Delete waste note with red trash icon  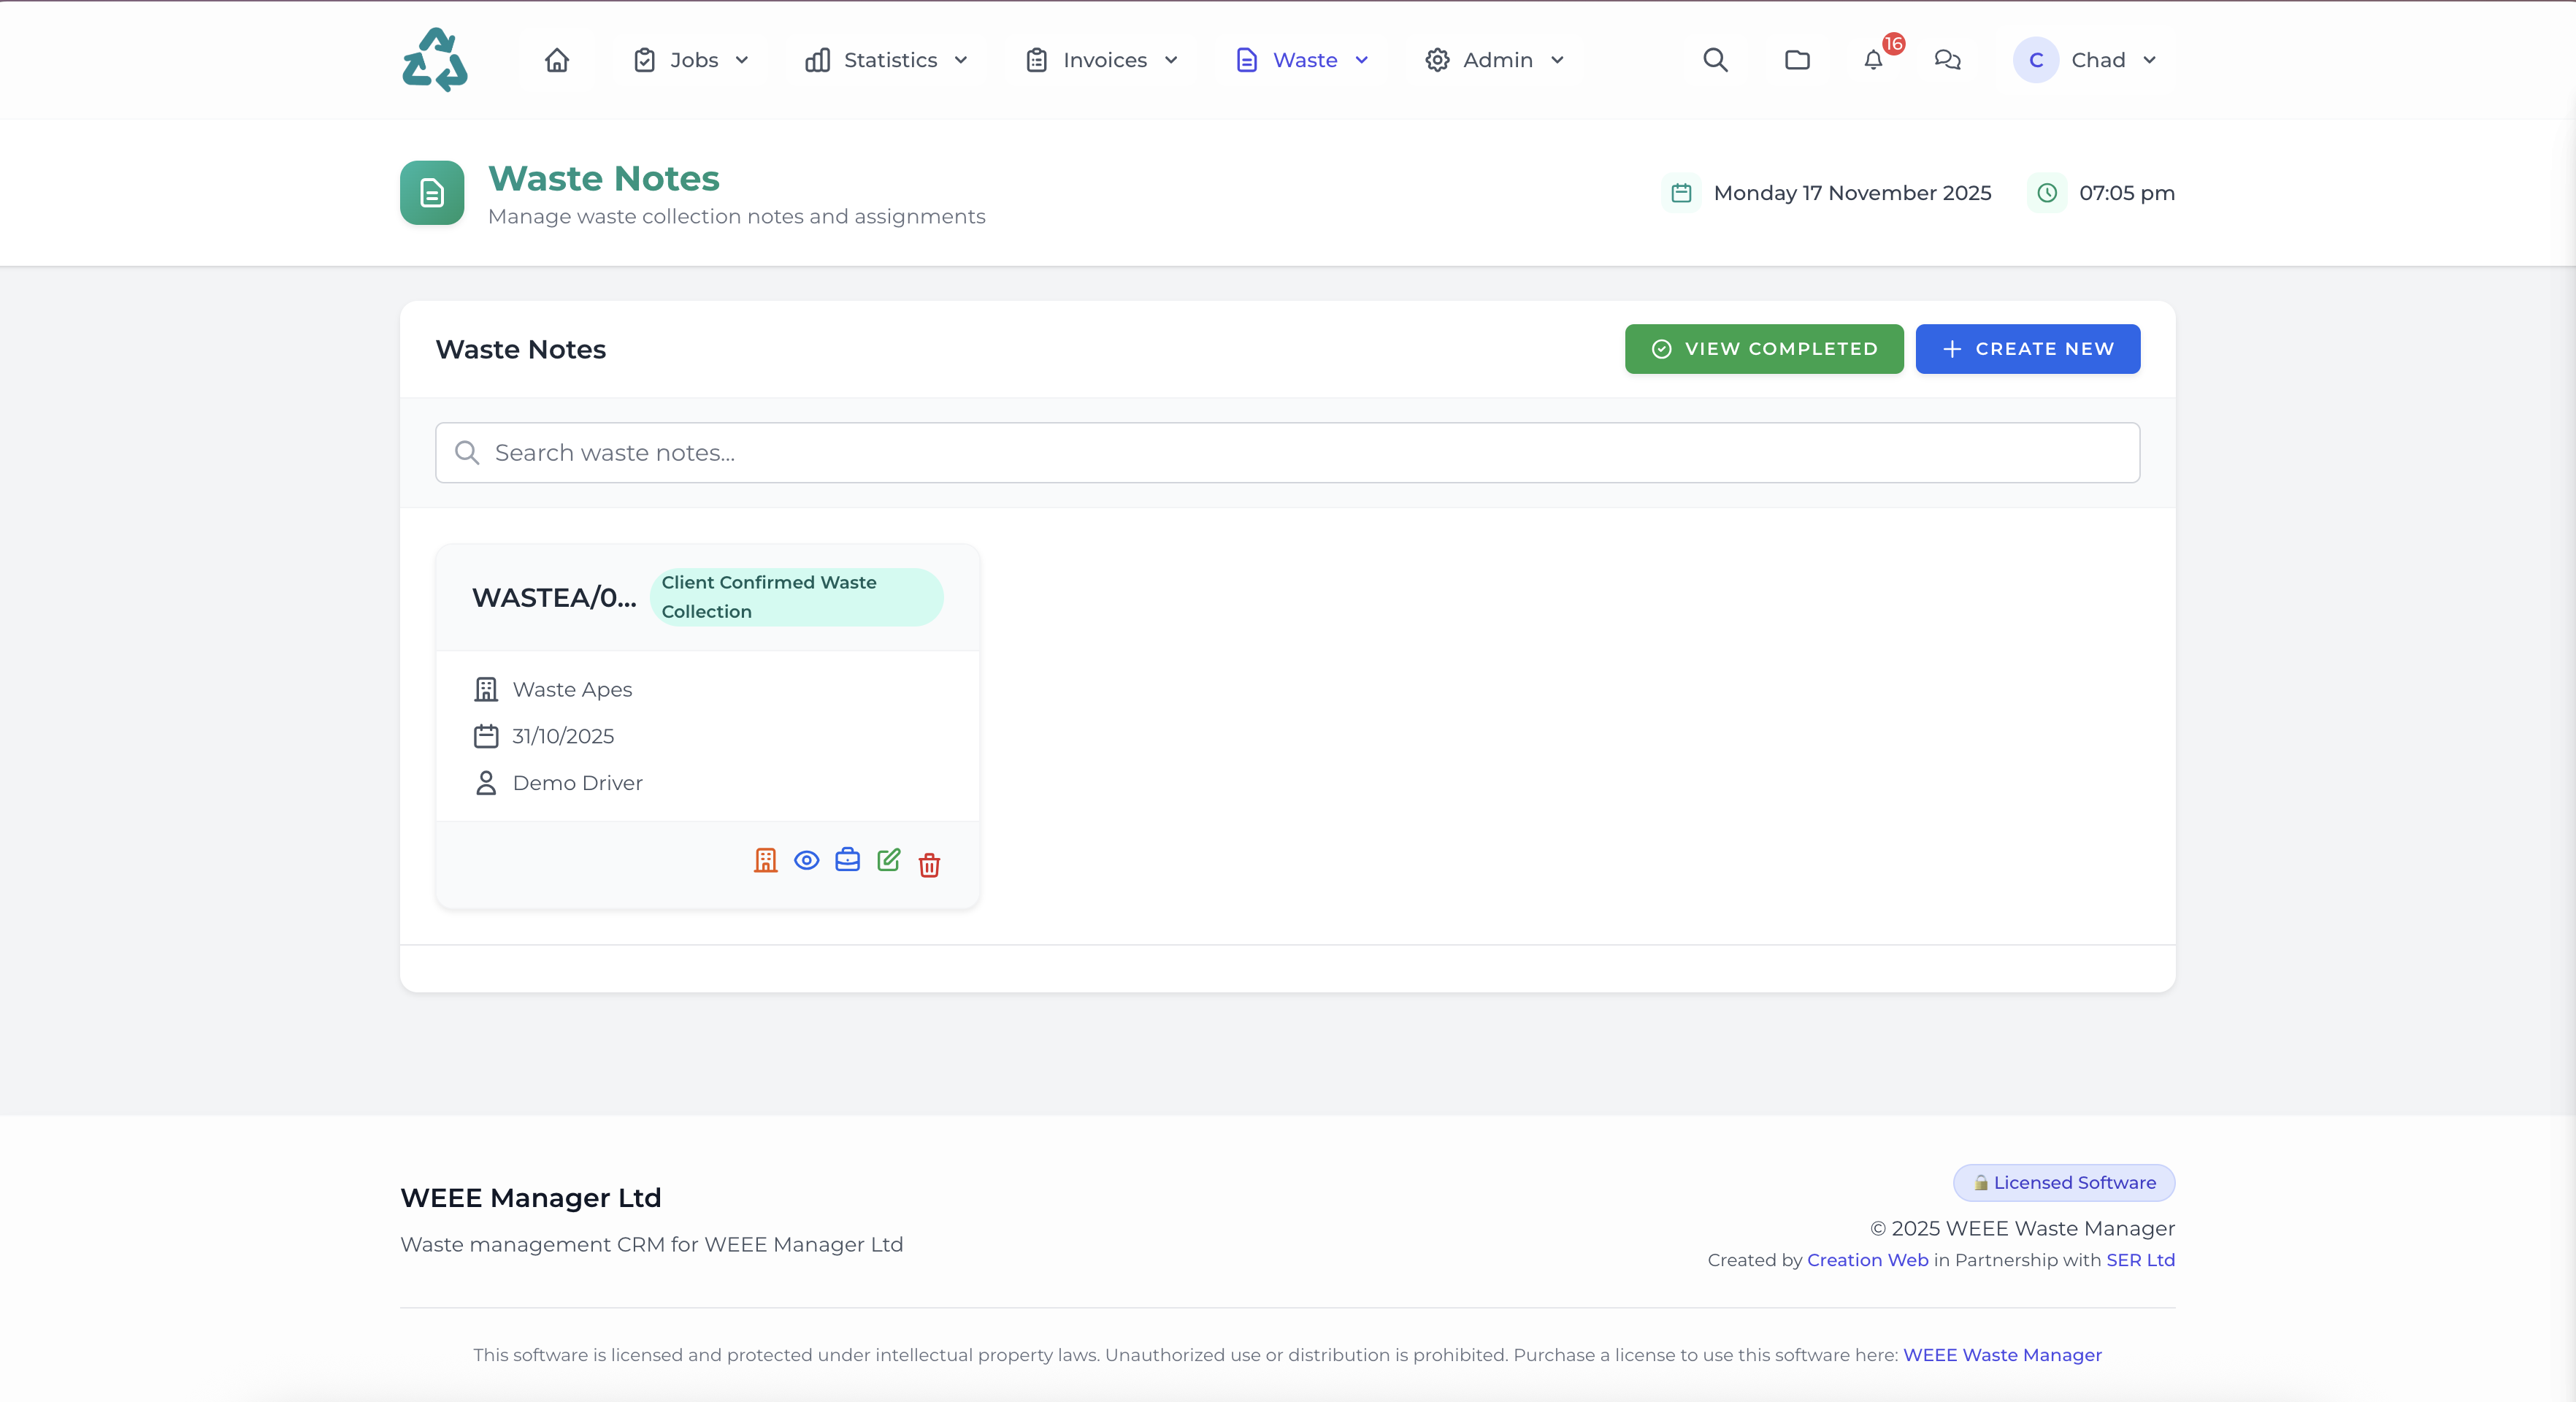pyautogui.click(x=929, y=864)
